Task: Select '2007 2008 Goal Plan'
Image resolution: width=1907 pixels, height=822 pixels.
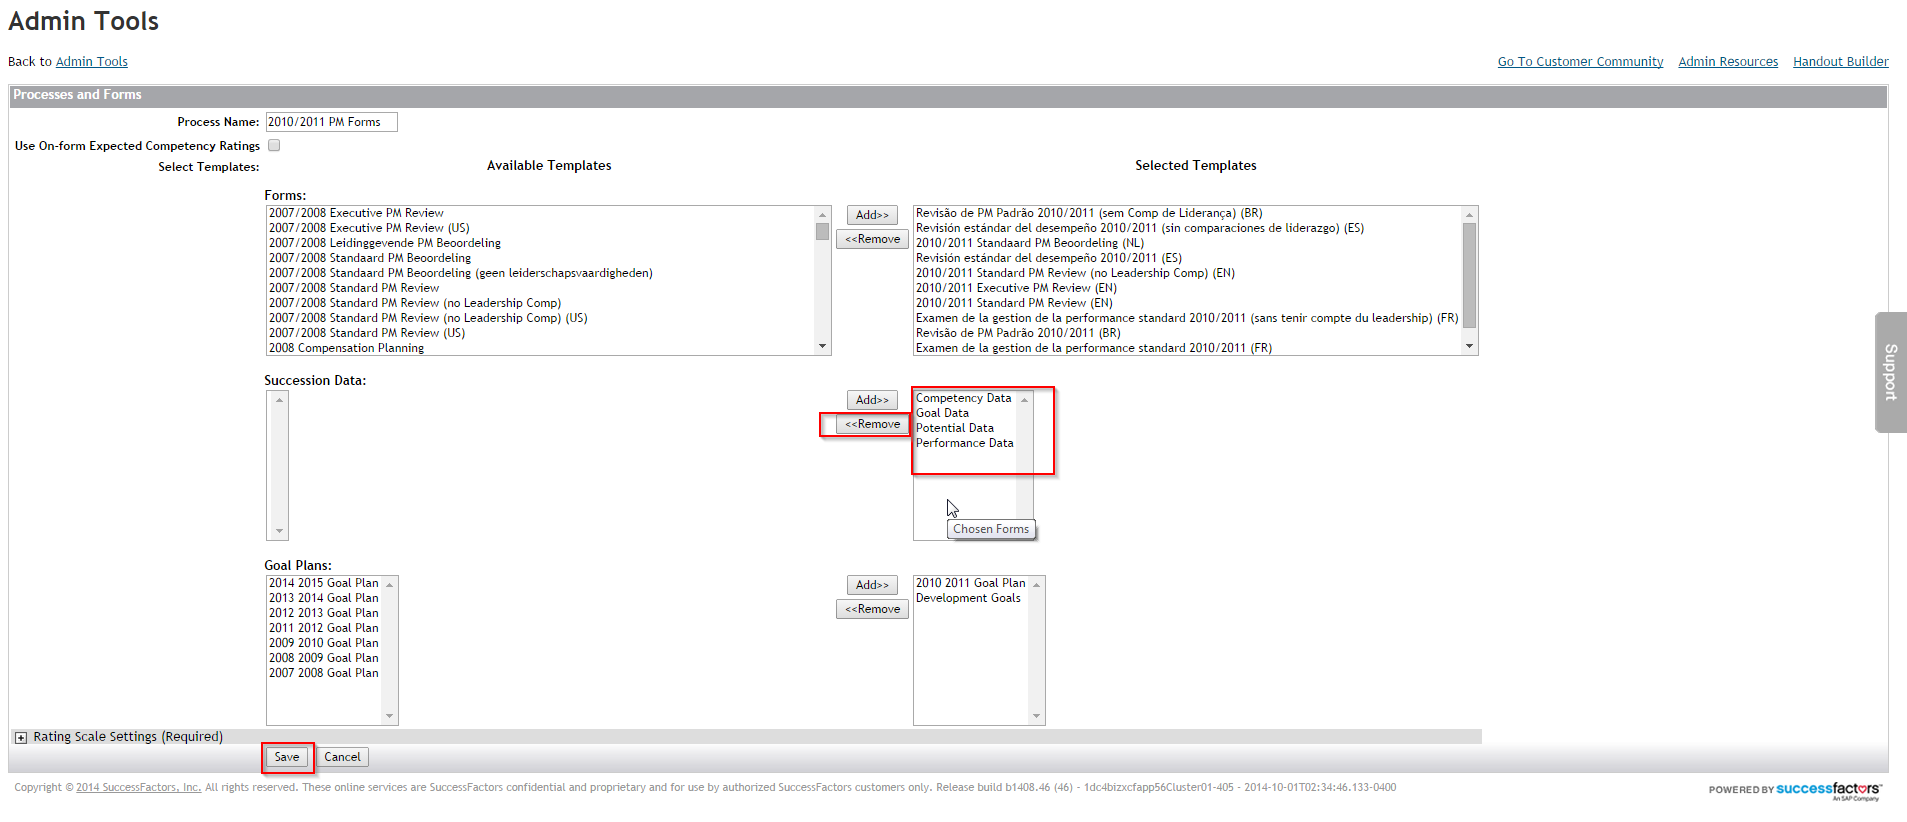Action: click(325, 673)
